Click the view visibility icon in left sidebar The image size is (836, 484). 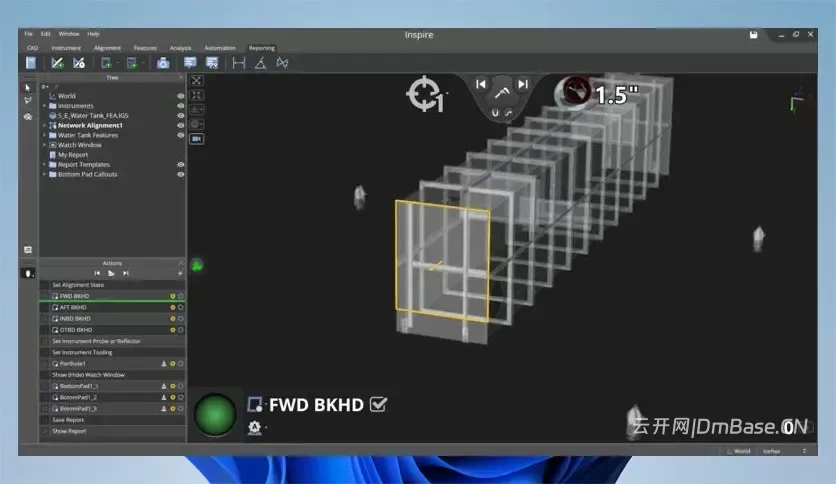pyautogui.click(x=28, y=116)
